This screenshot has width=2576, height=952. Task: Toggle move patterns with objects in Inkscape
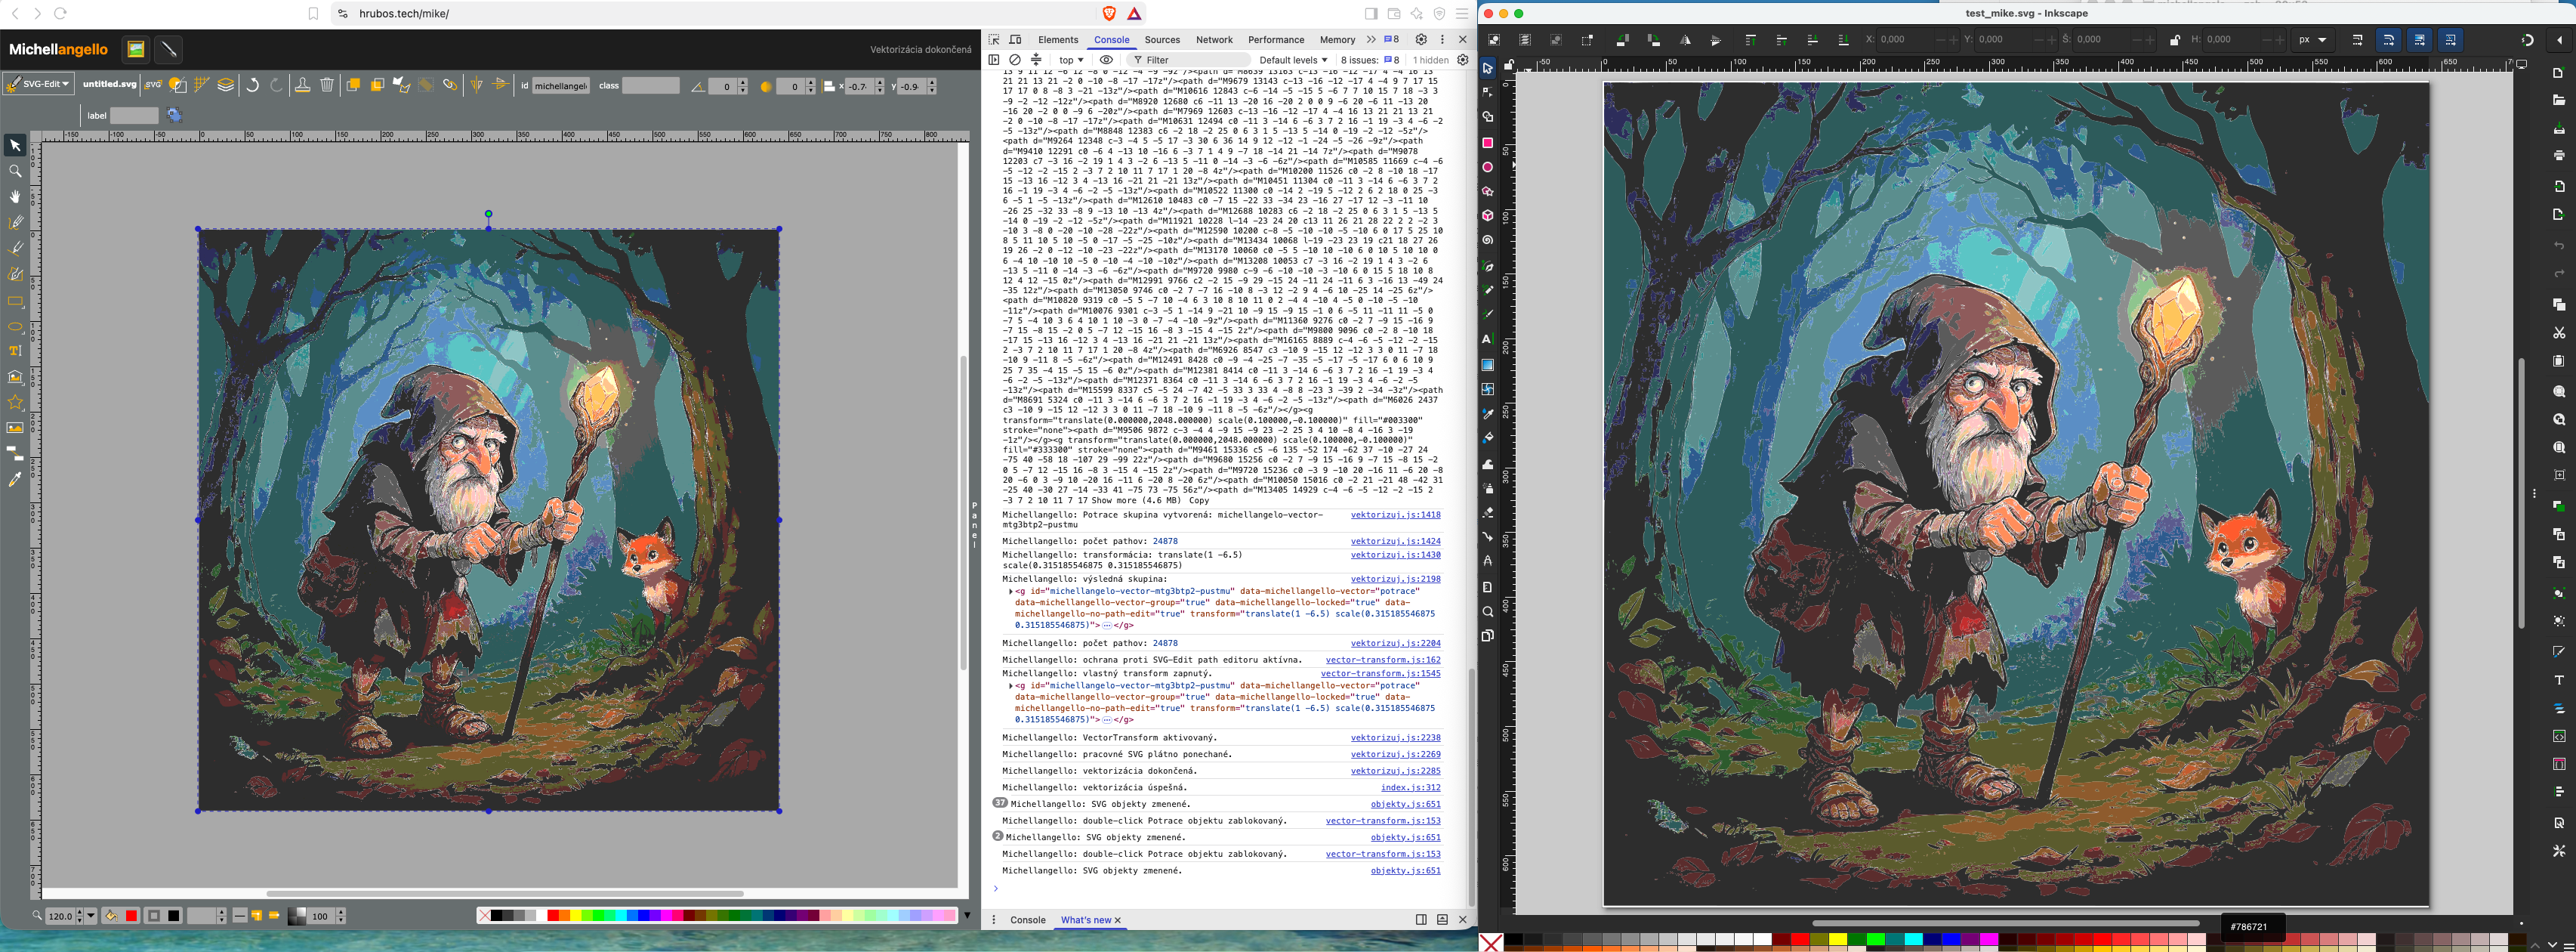(2450, 40)
